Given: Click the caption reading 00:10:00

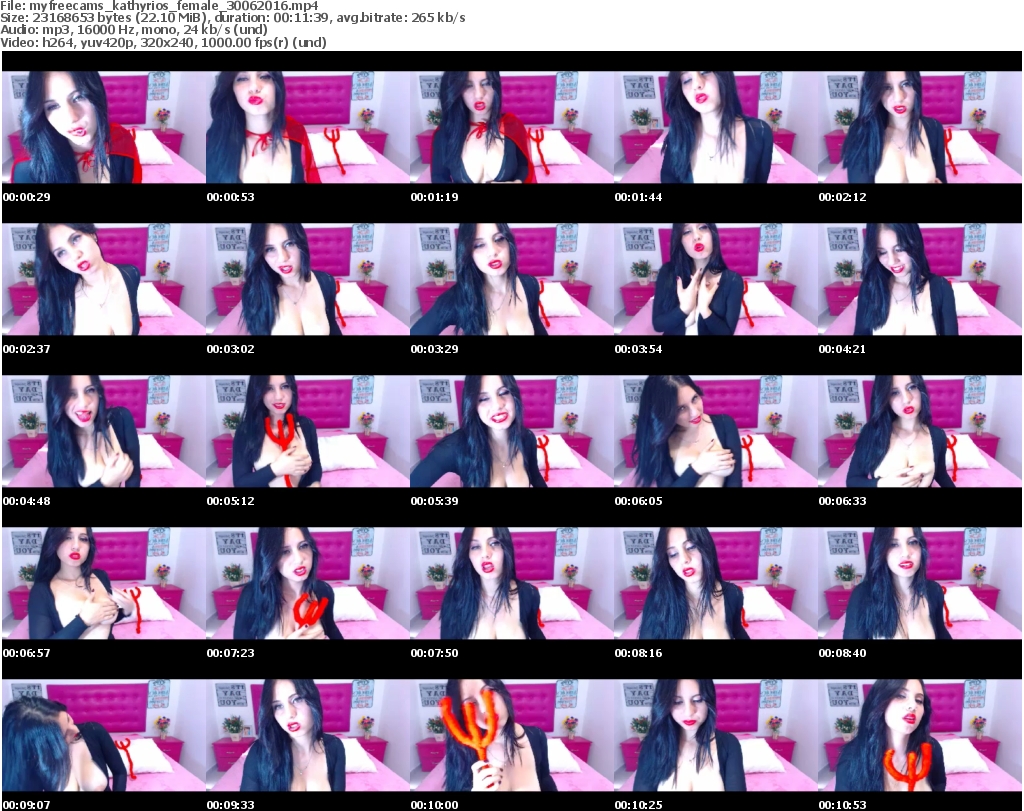Looking at the screenshot, I should point(434,805).
